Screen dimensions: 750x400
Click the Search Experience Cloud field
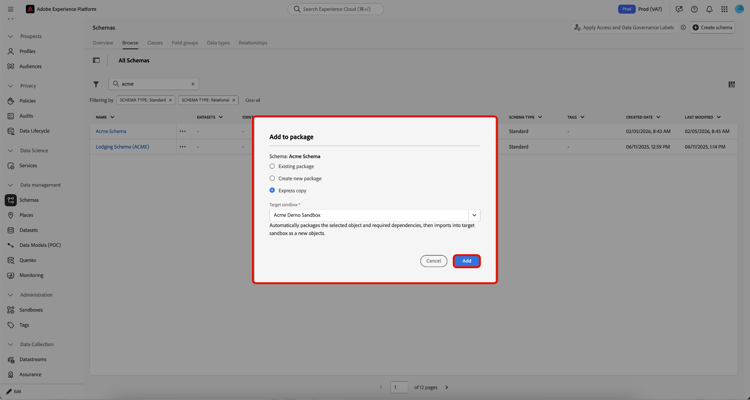coord(335,9)
